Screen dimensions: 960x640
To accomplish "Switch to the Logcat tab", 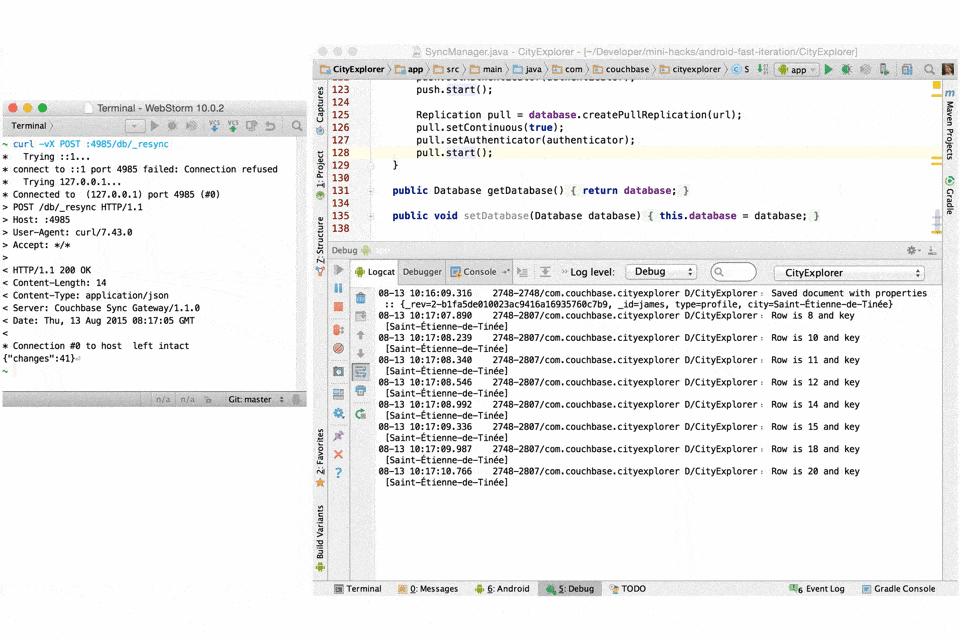I will coord(375,272).
